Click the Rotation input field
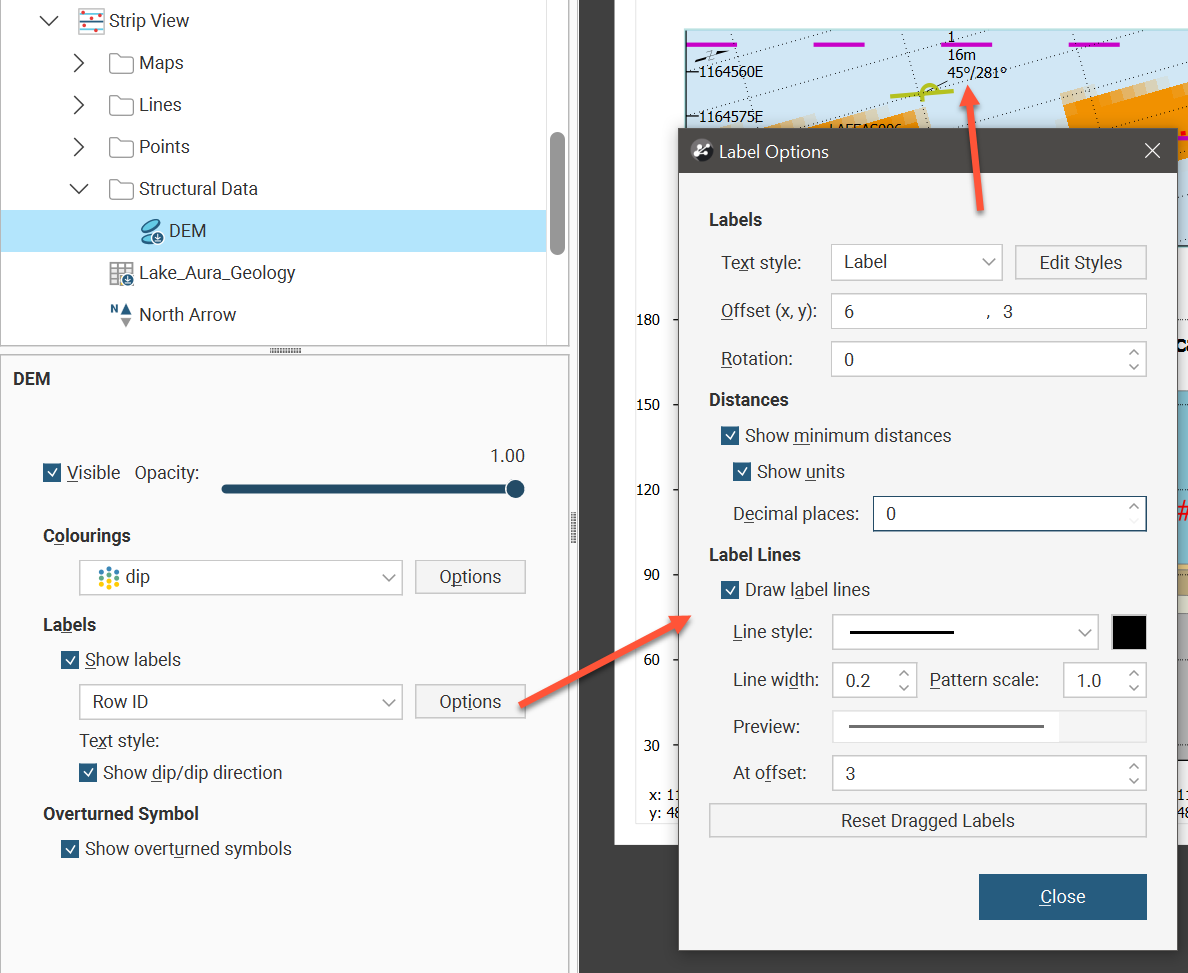This screenshot has height=973, width=1188. coord(975,359)
